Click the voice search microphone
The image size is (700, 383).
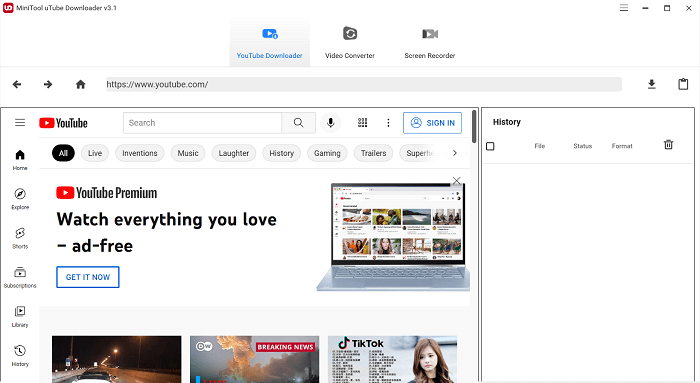click(x=330, y=123)
